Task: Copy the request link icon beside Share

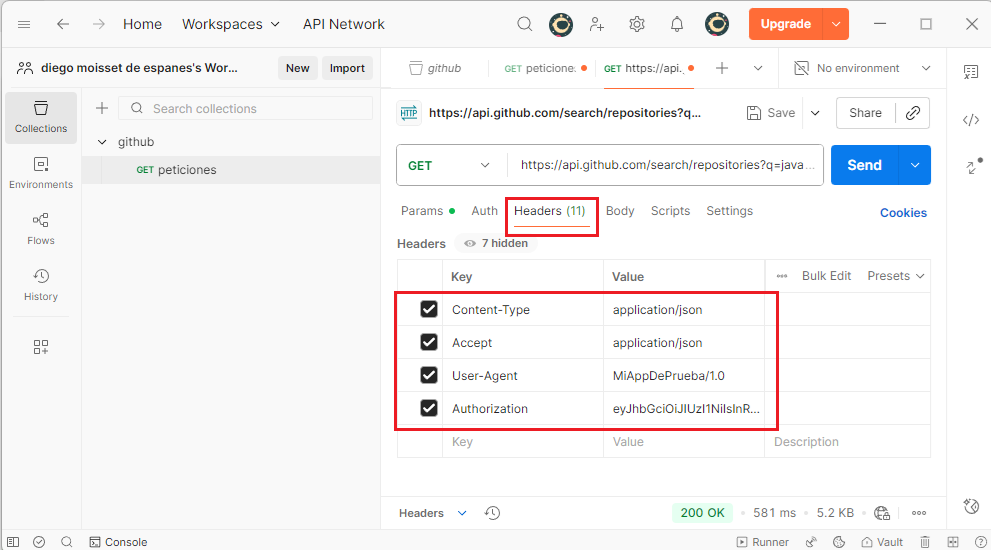Action: 912,113
